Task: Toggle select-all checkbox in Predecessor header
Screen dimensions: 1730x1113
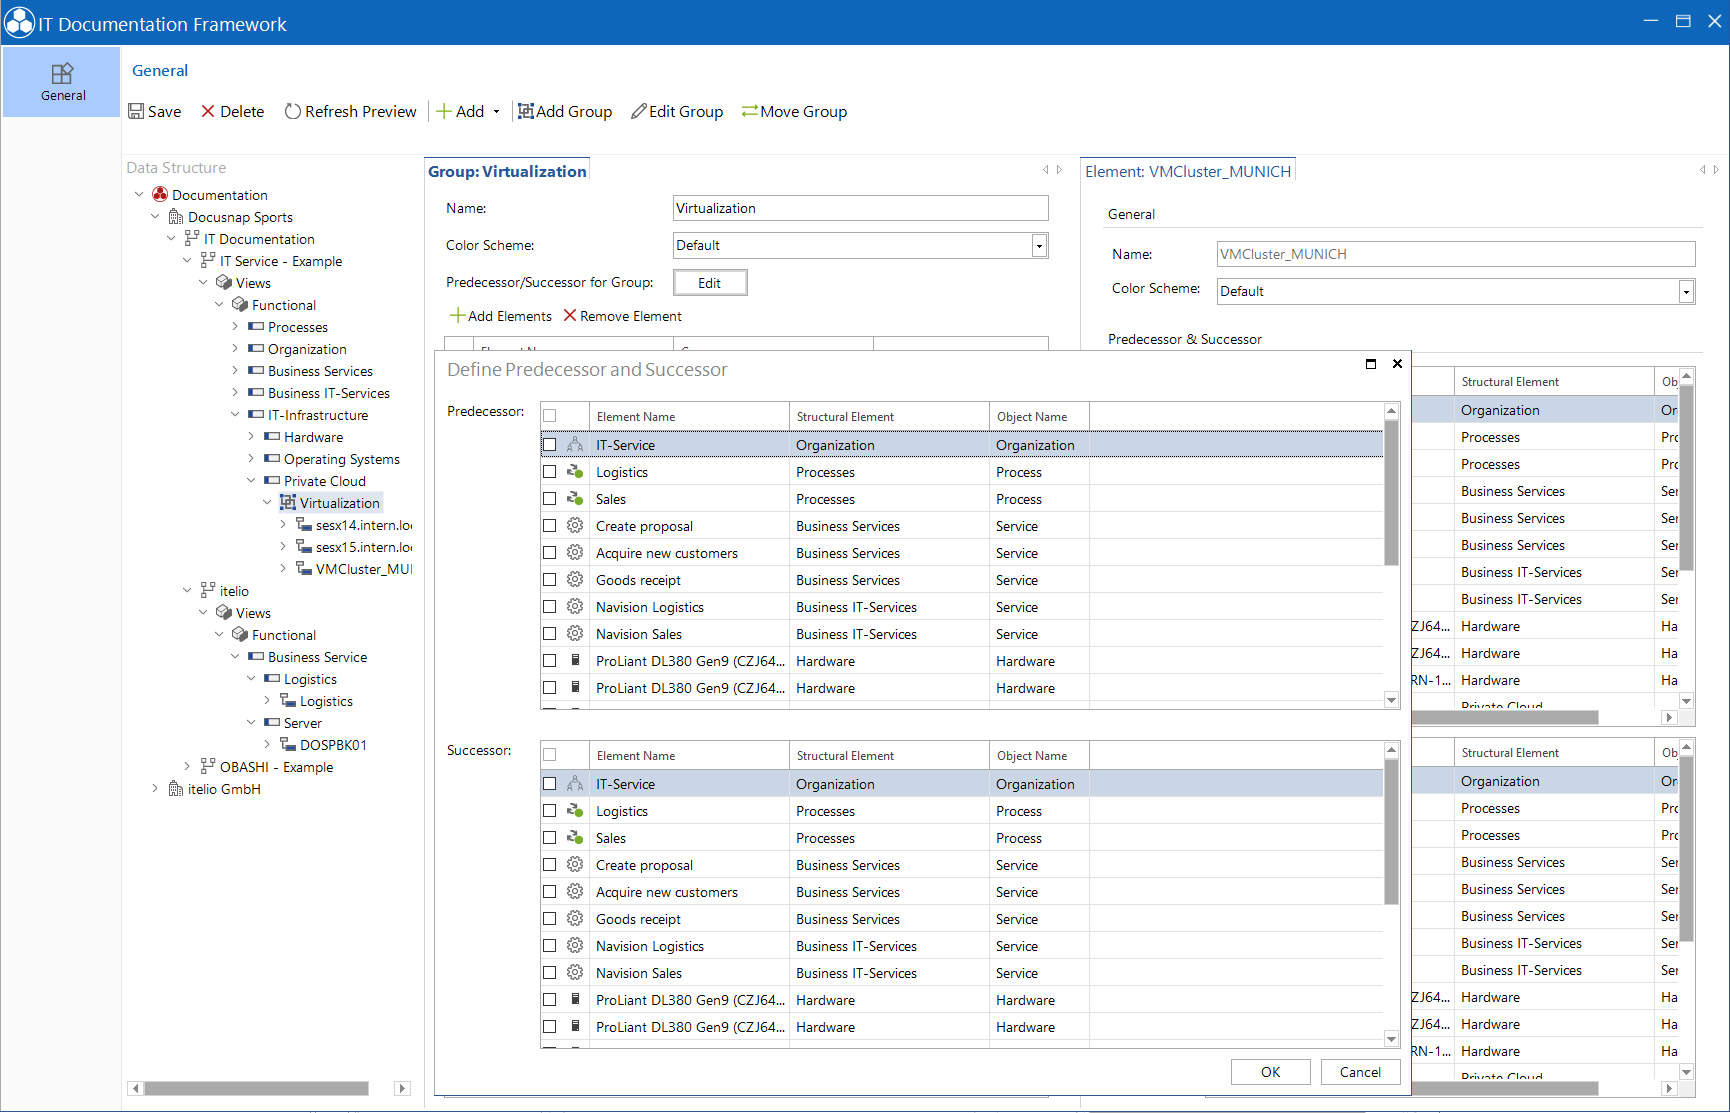Action: (549, 416)
